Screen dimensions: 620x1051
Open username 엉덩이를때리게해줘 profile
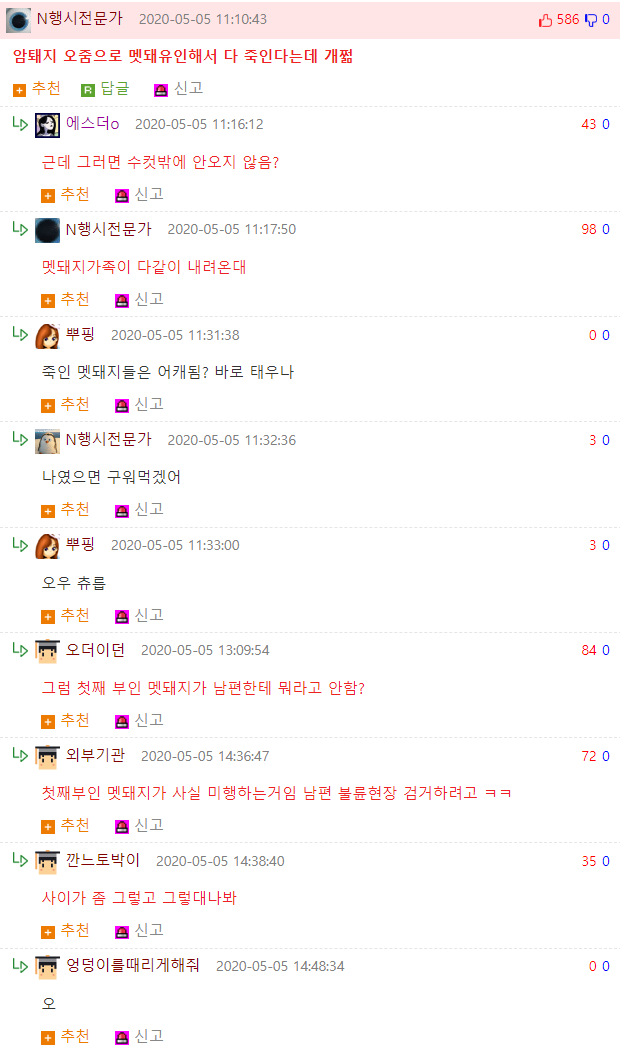pos(133,965)
